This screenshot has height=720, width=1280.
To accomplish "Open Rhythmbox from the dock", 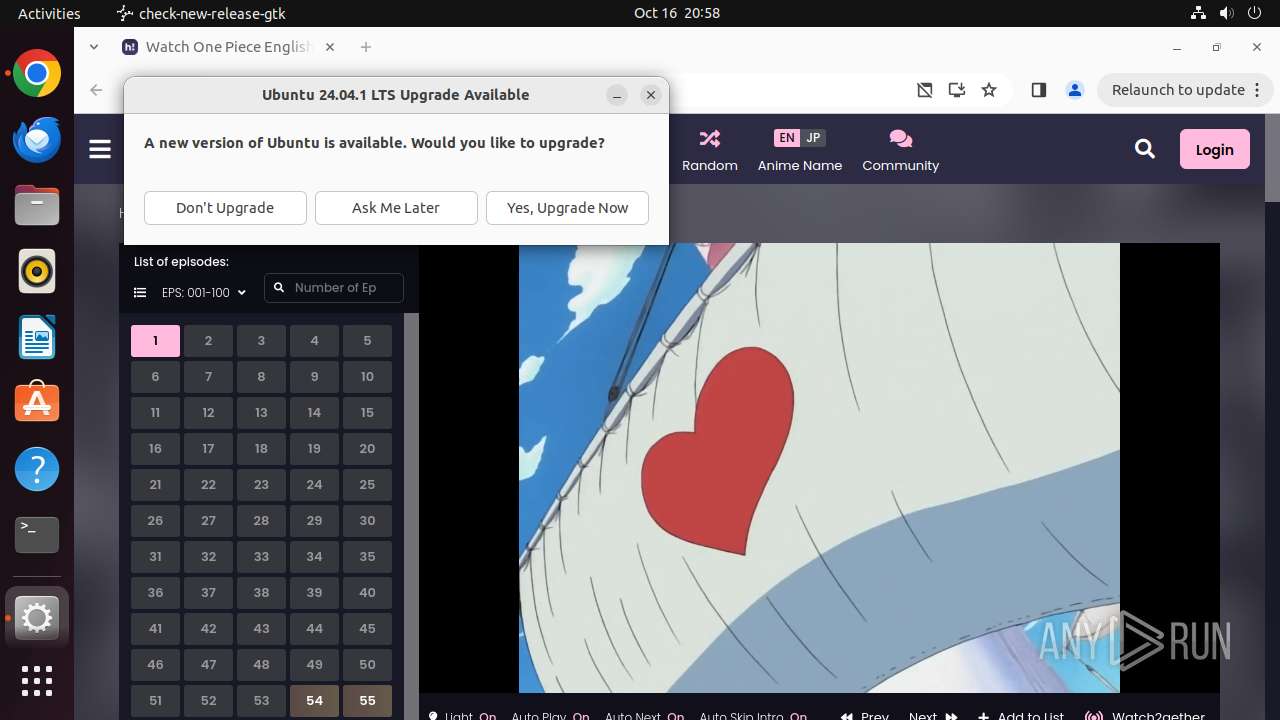I will click(x=37, y=271).
